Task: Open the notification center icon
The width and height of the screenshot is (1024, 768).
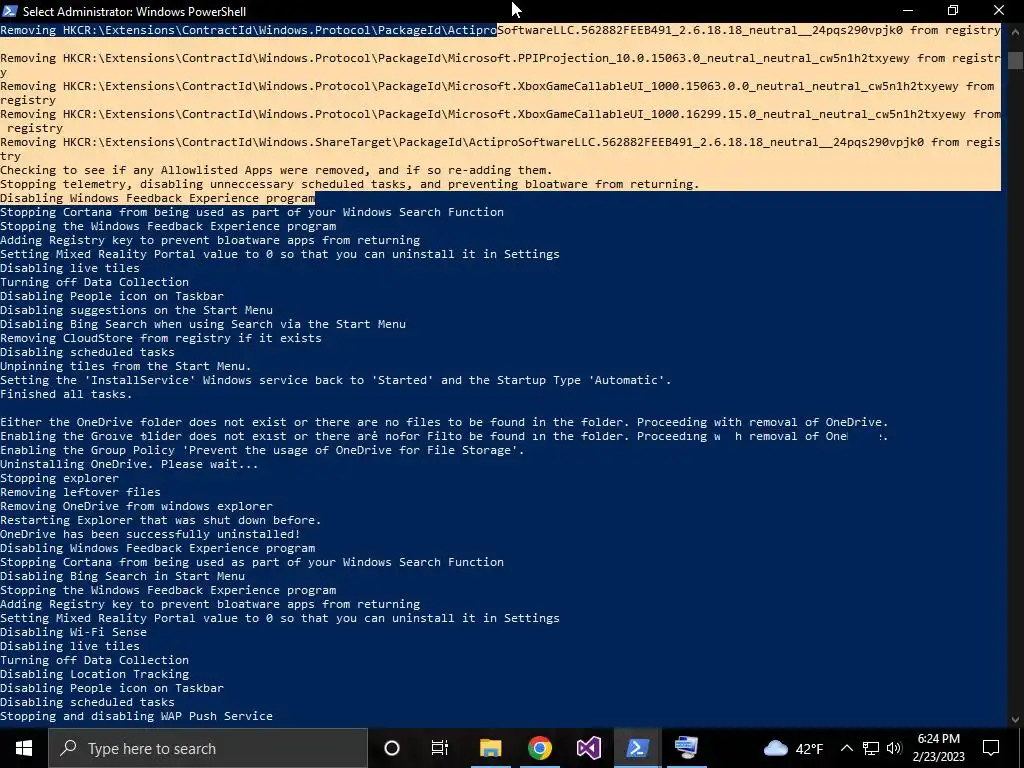Action: [x=991, y=748]
